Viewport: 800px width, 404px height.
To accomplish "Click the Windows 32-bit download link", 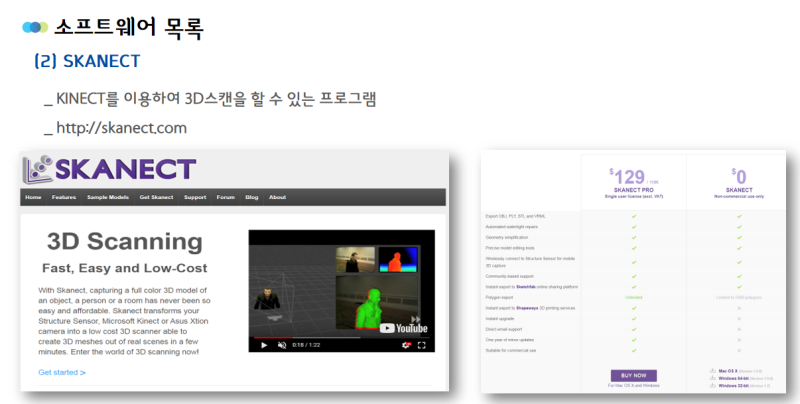I will (x=734, y=385).
